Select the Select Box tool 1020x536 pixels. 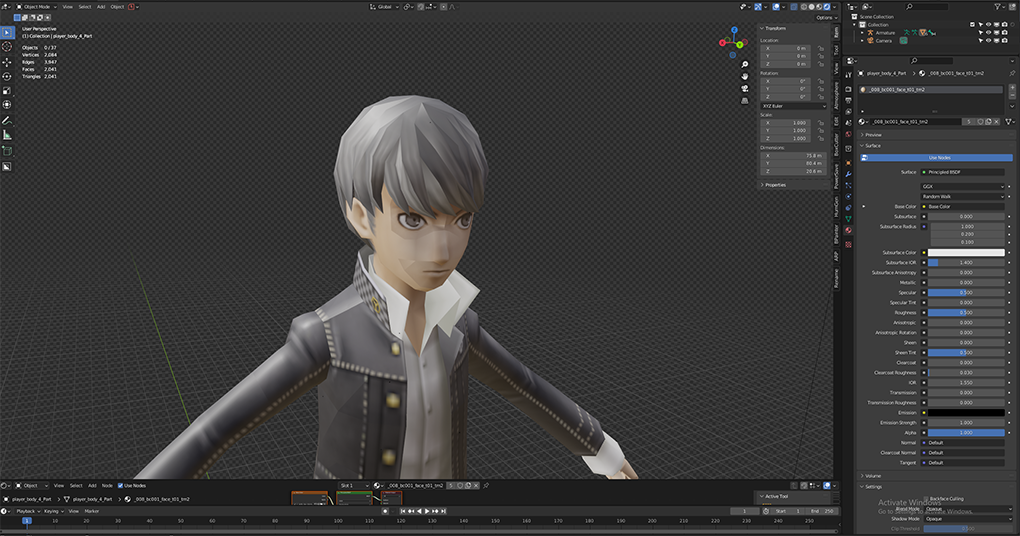[x=7, y=32]
